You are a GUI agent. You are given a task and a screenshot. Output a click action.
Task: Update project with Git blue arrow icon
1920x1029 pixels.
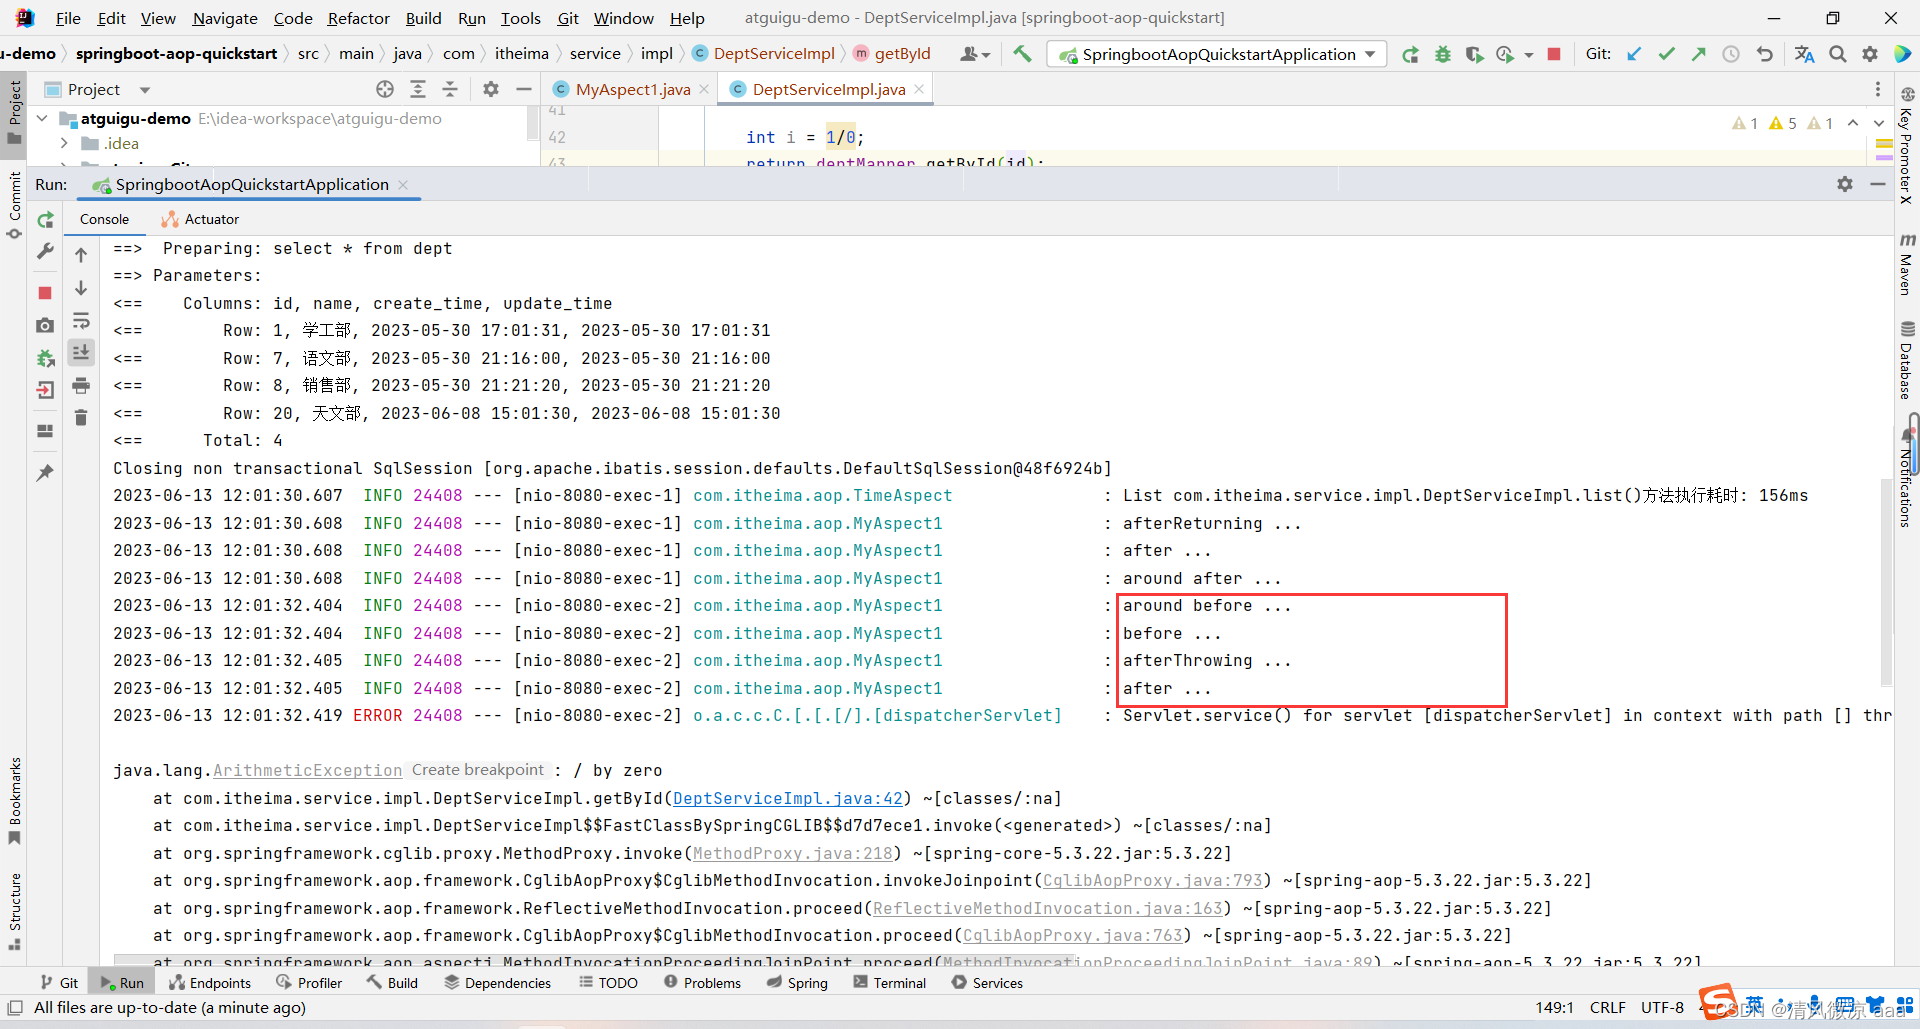pos(1634,54)
